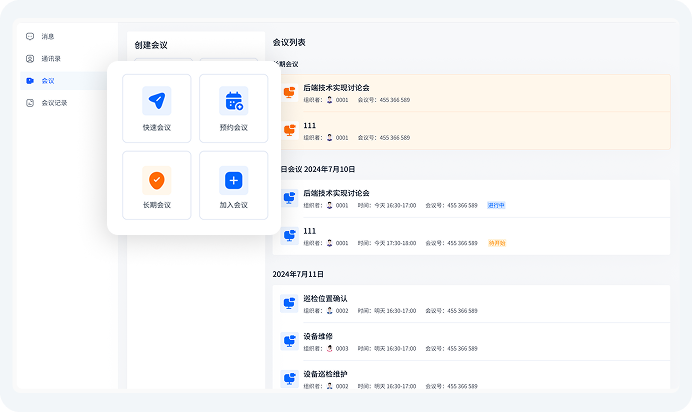Screen dimensions: 692x412
Task: Click organizer avatar in long-term 111 row
Action: click(329, 138)
